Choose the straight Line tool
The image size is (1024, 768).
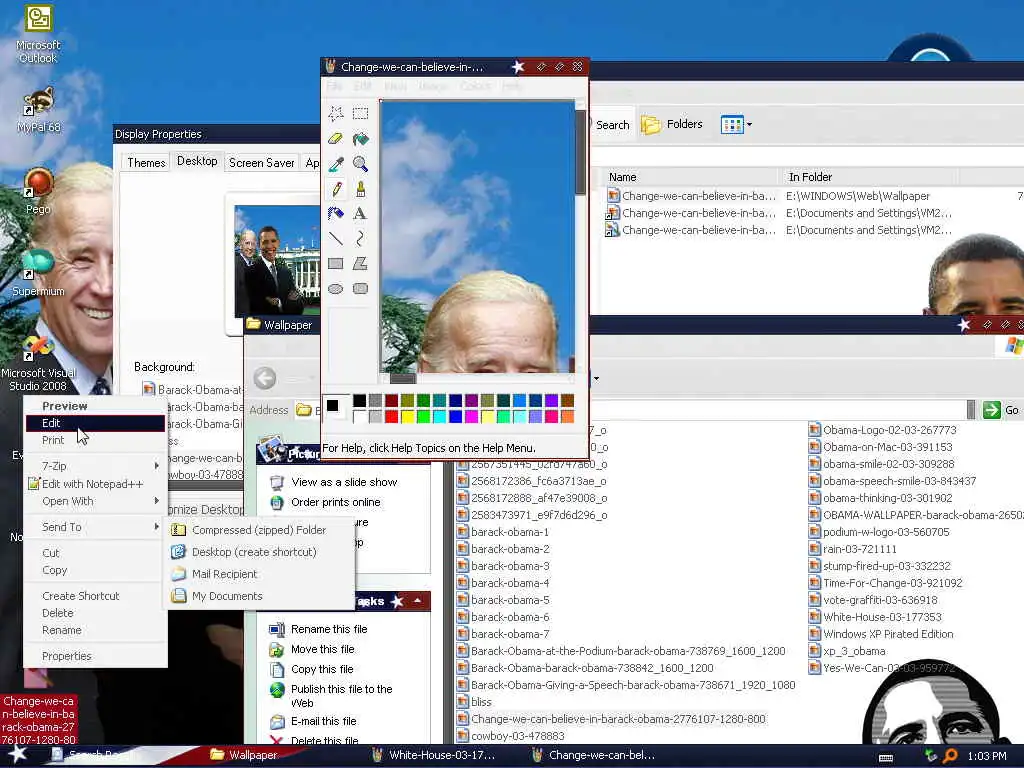pos(336,238)
